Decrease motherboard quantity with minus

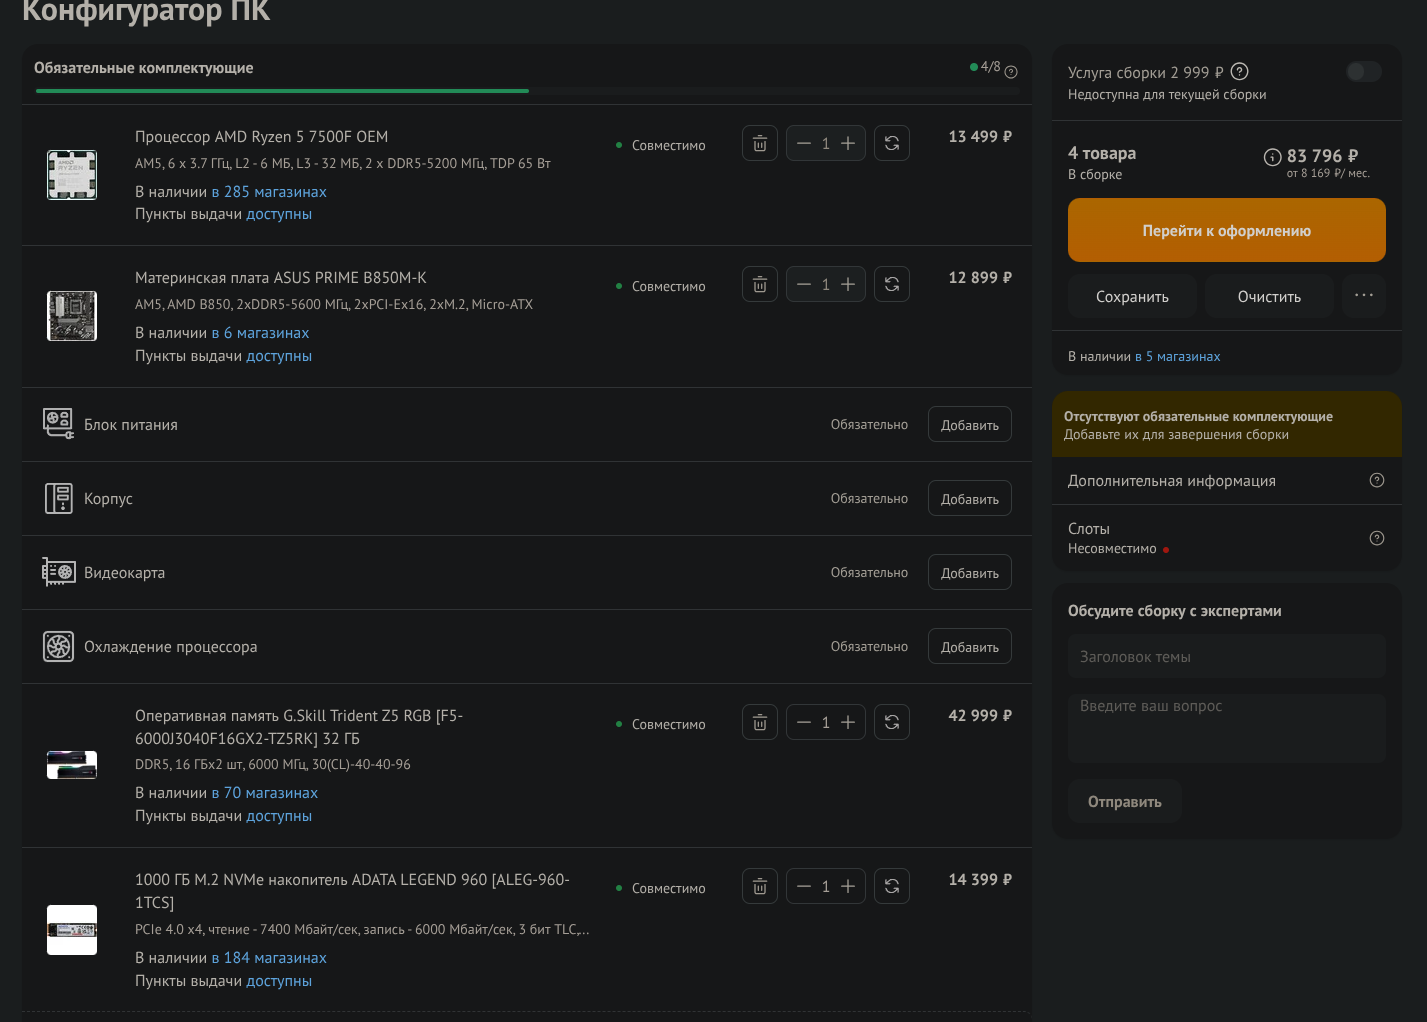coord(803,285)
